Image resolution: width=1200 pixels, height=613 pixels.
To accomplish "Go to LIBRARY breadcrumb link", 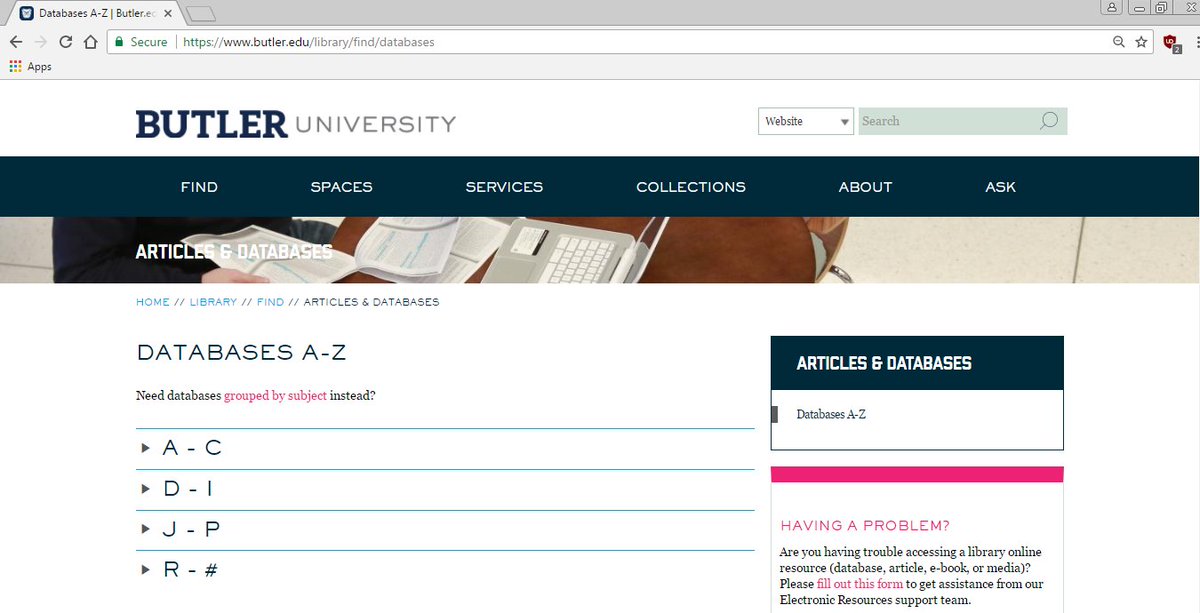I will coord(213,302).
